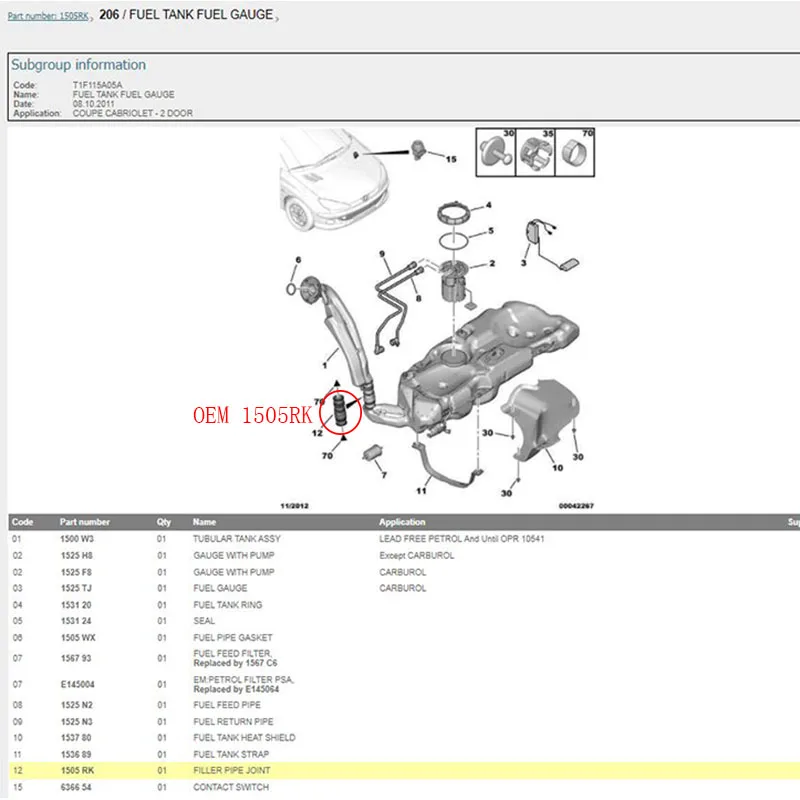Image resolution: width=800 pixels, height=800 pixels.
Task: Click callout number 15 in diagram
Action: (451, 159)
